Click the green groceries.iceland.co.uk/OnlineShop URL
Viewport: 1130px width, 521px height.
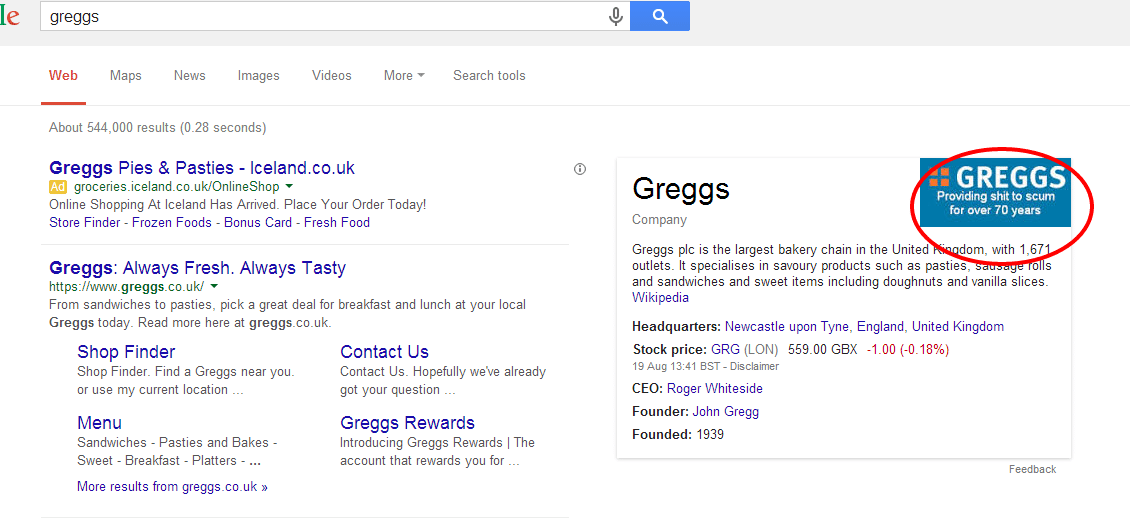[x=176, y=187]
